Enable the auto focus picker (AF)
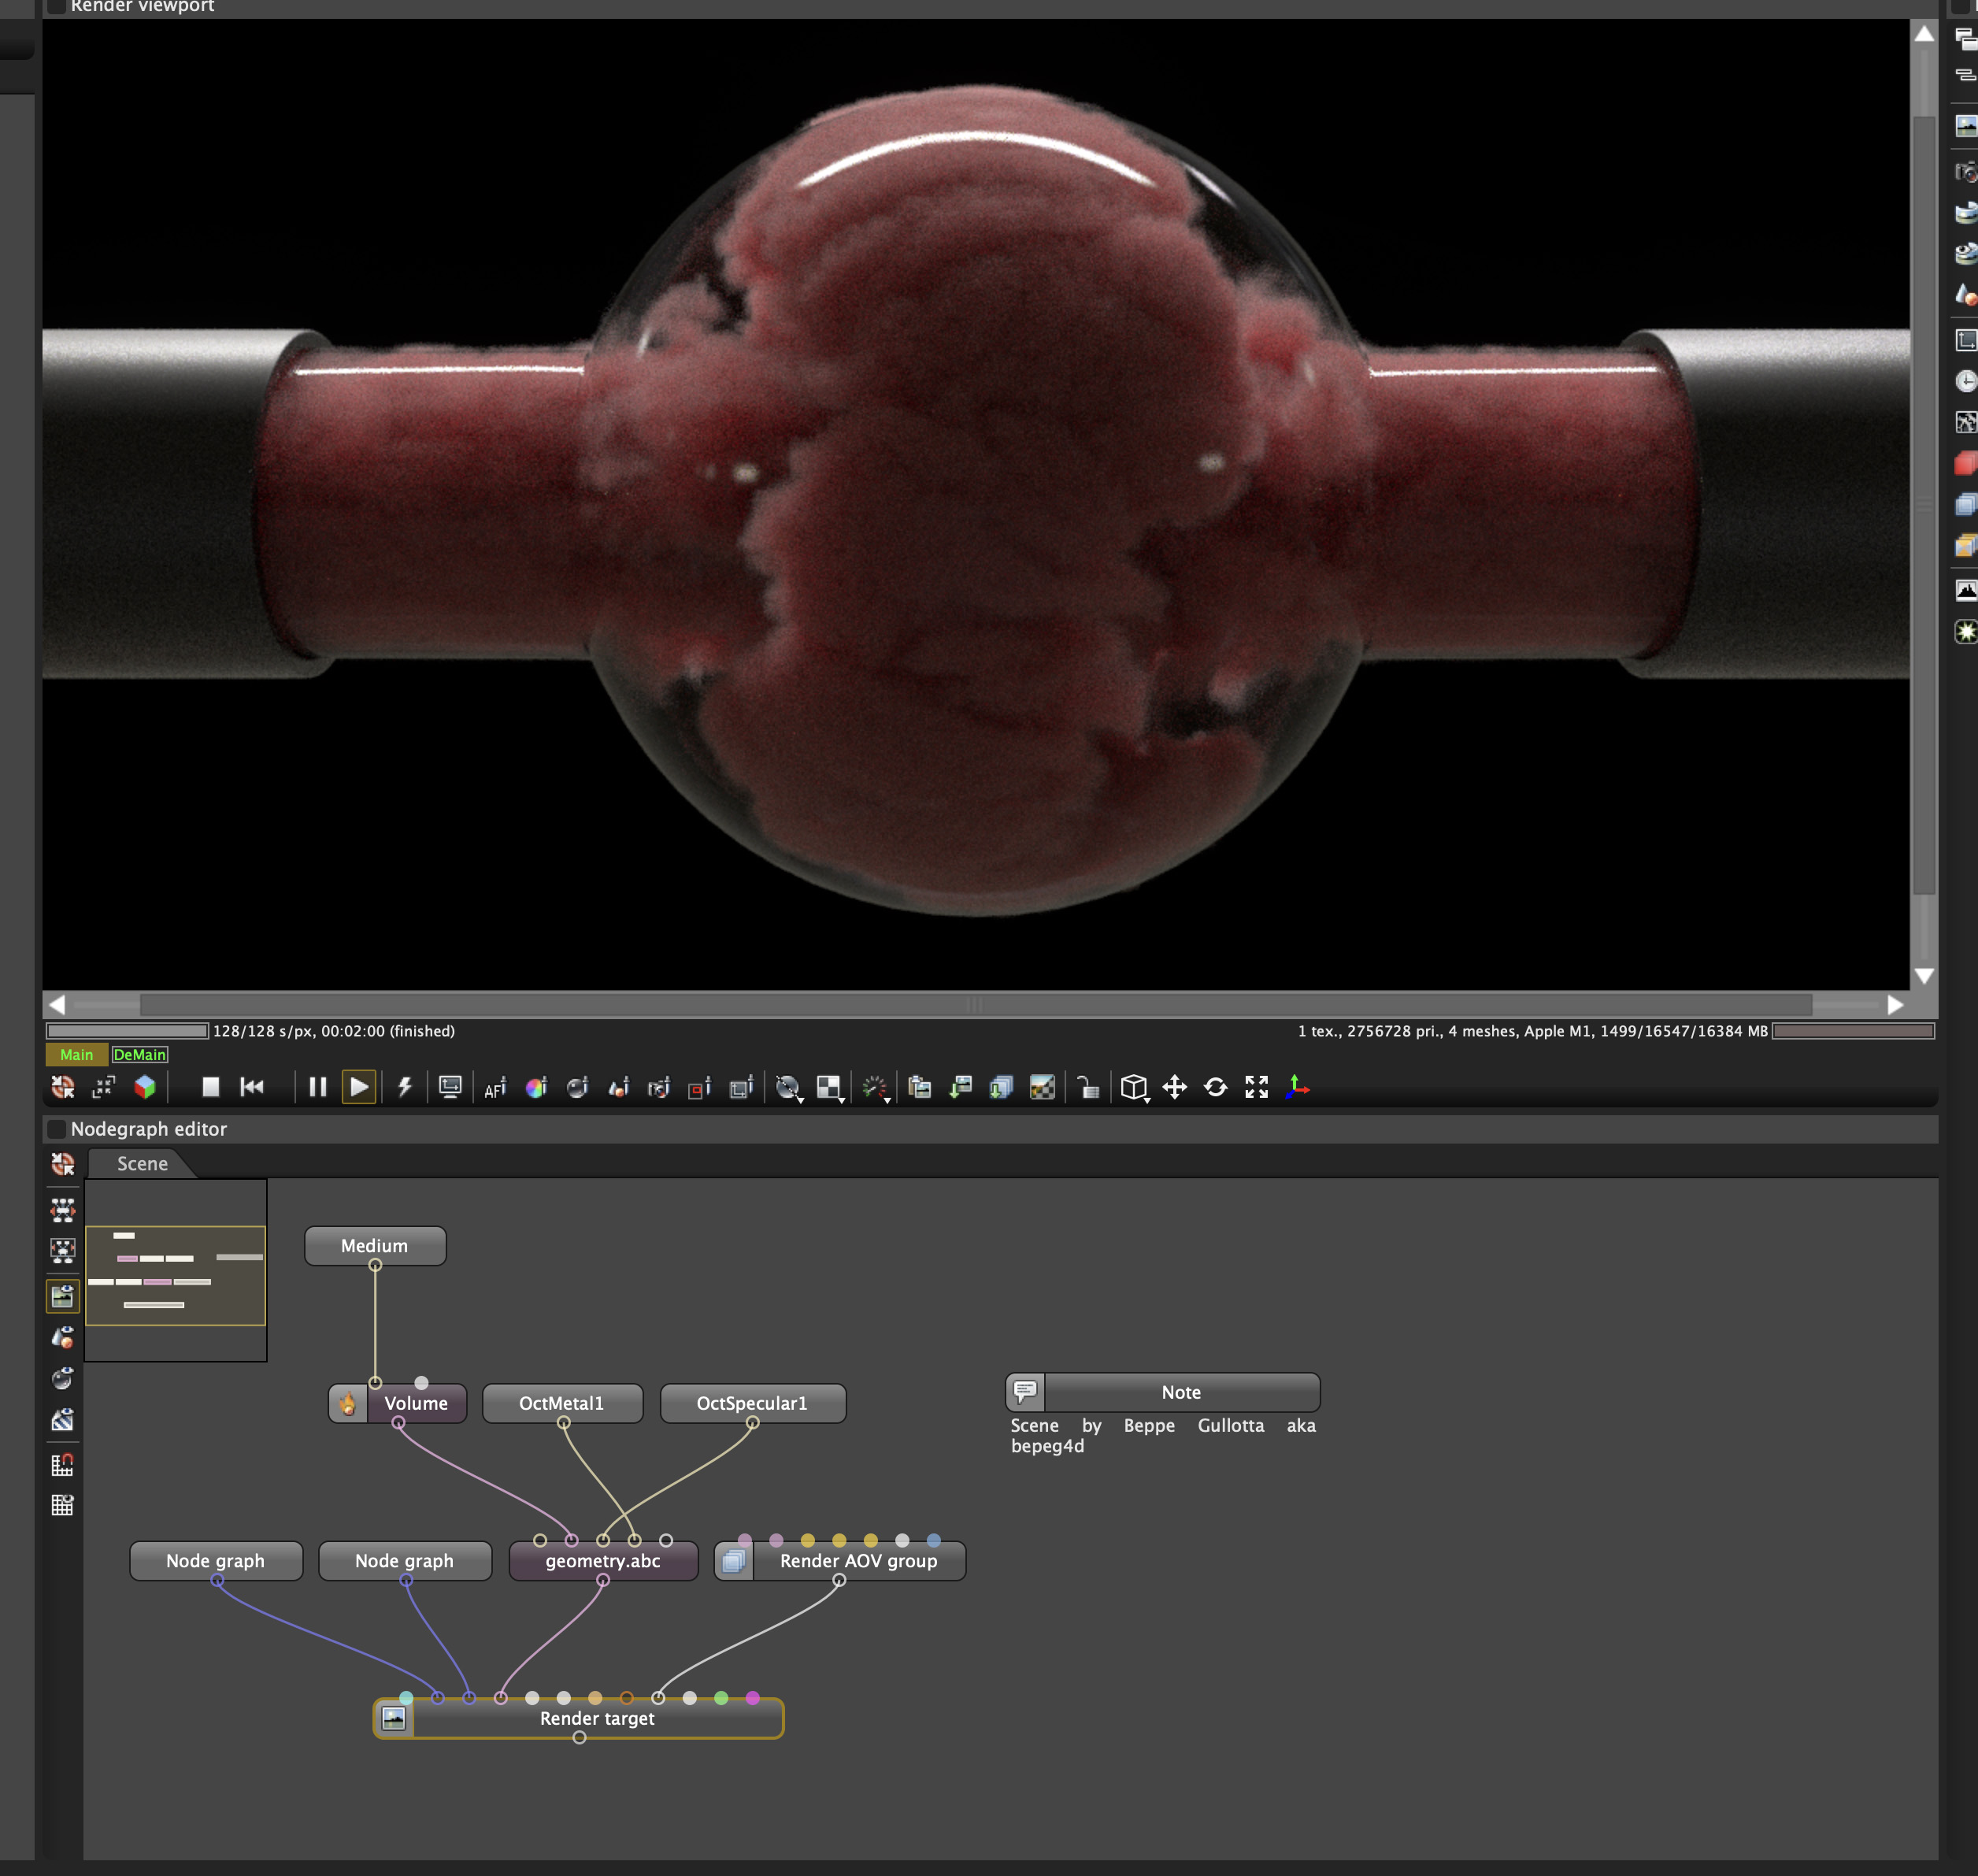 [x=495, y=1088]
